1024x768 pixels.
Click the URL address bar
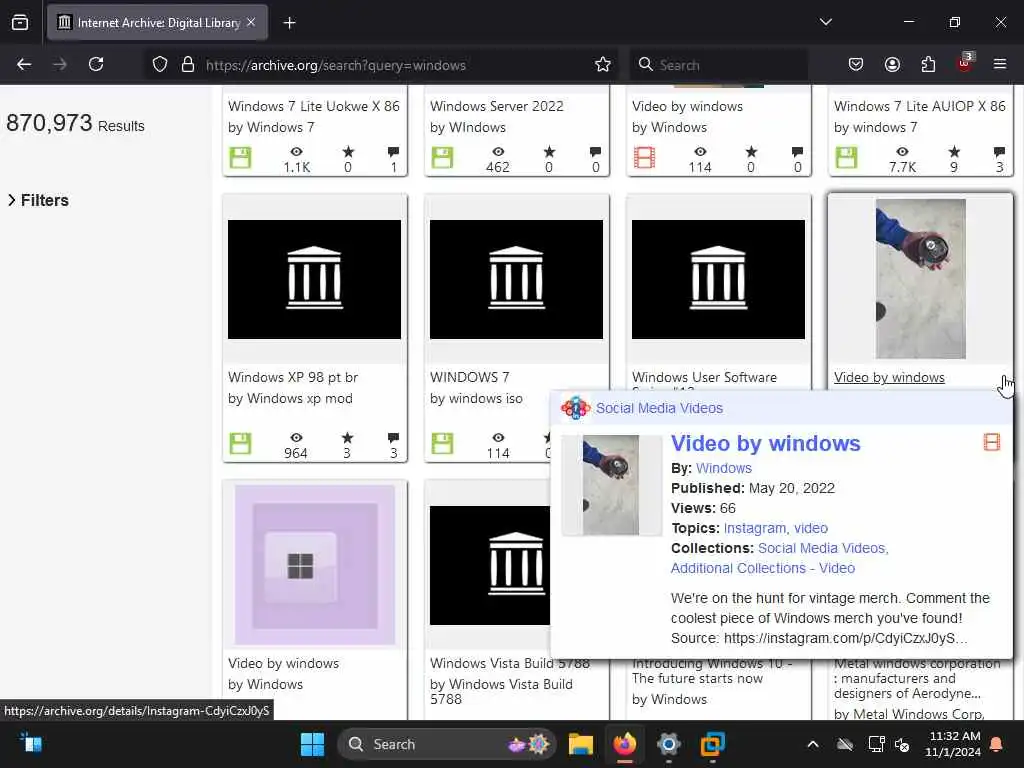tap(379, 65)
